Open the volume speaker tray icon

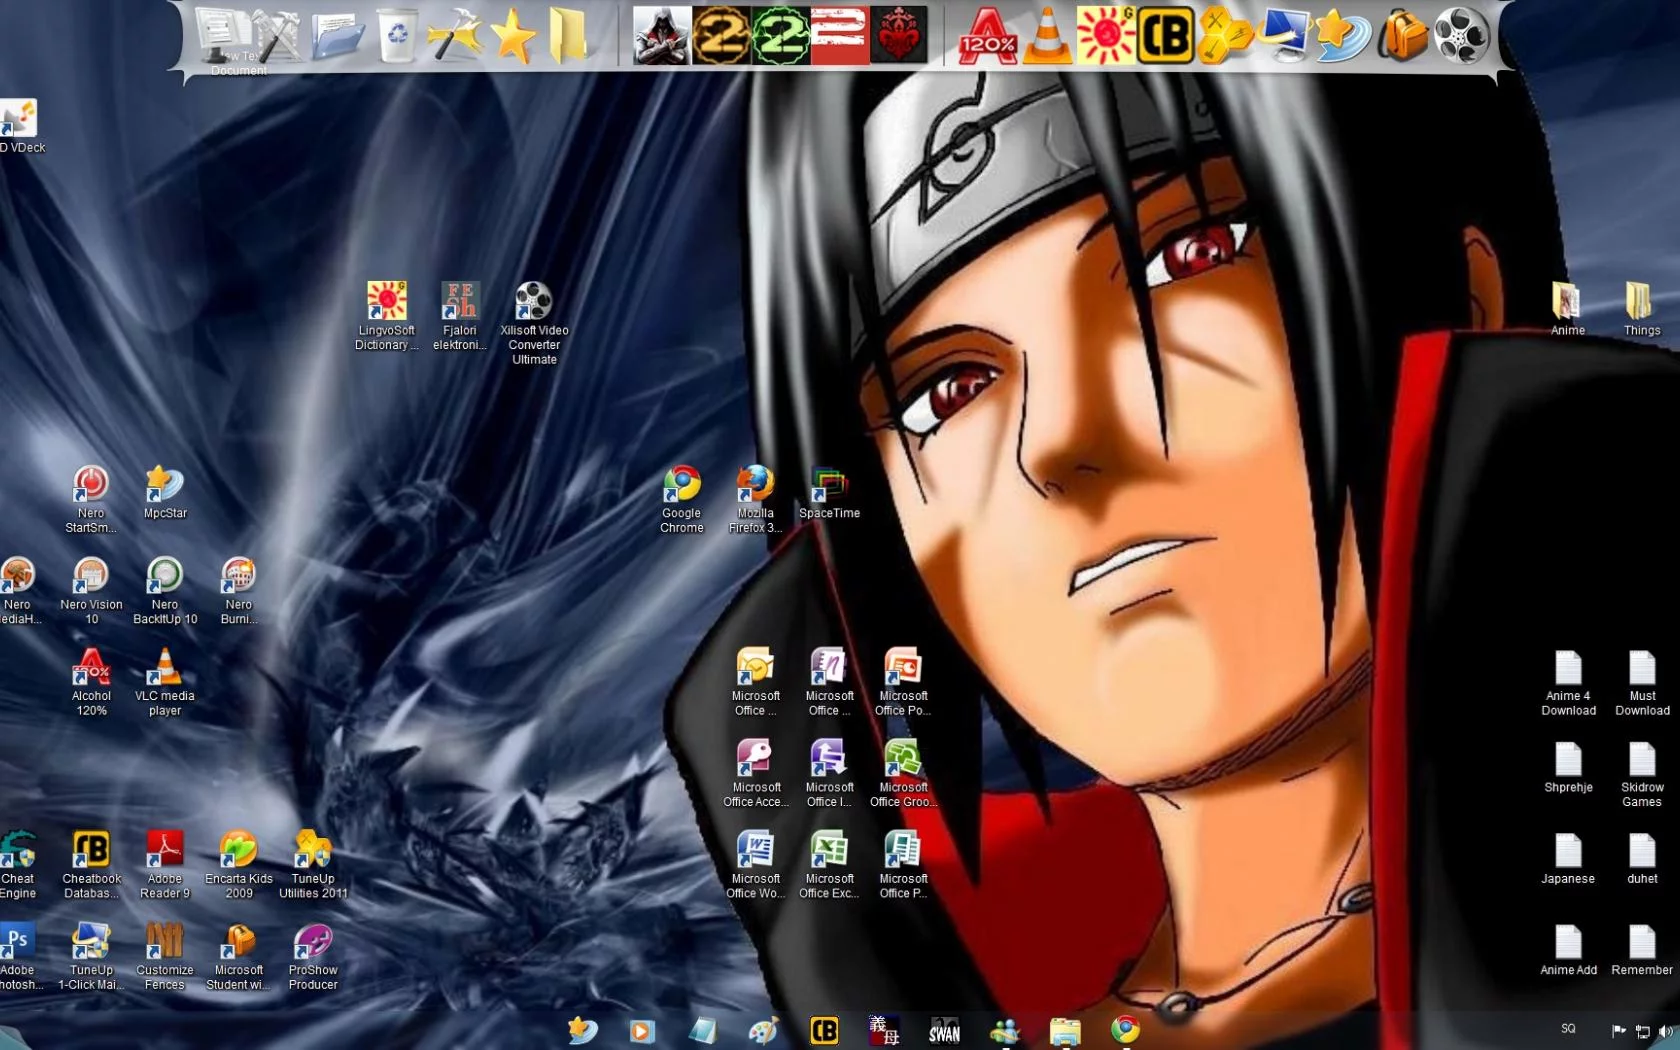[x=1666, y=1031]
